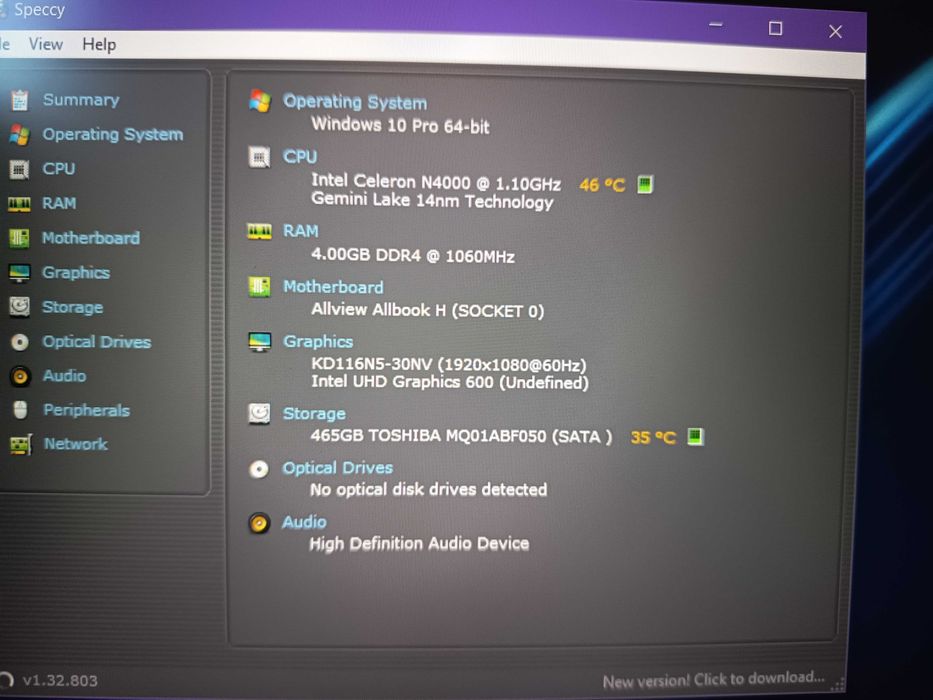Screen dimensions: 933x700
Task: Select Motherboard in the sidebar
Action: (91, 238)
